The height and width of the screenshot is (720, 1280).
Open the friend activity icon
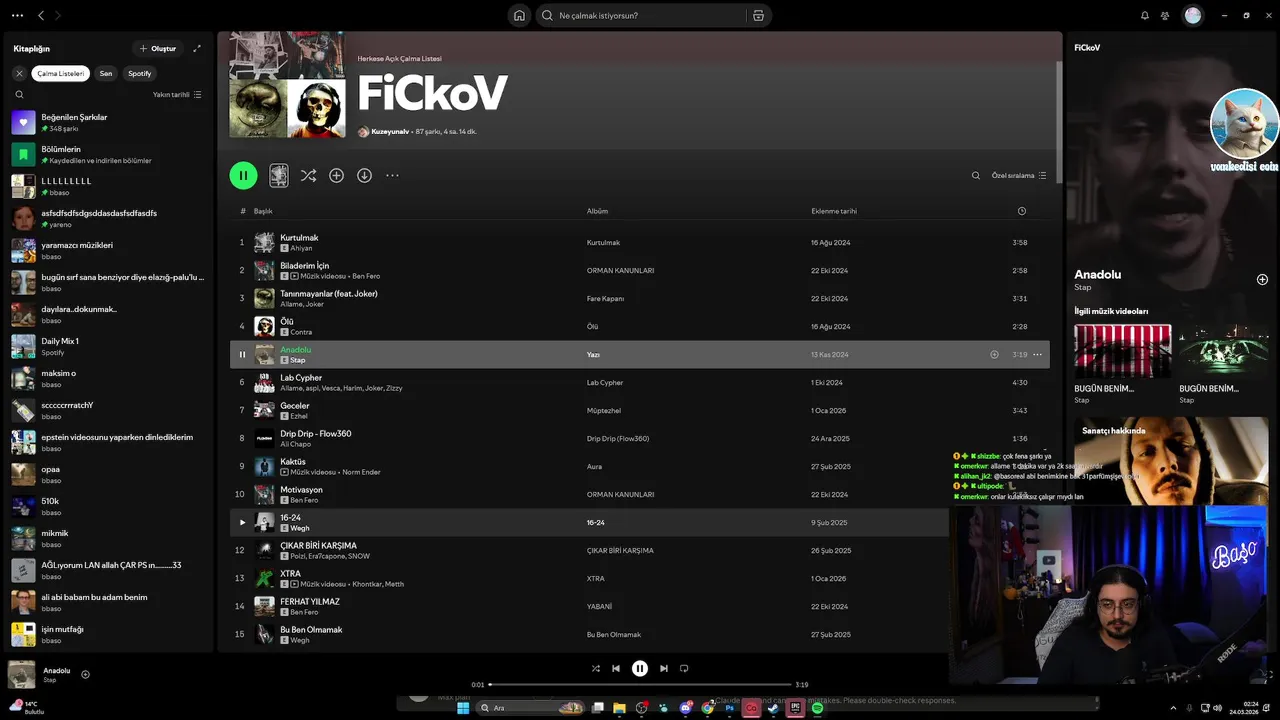[1165, 15]
